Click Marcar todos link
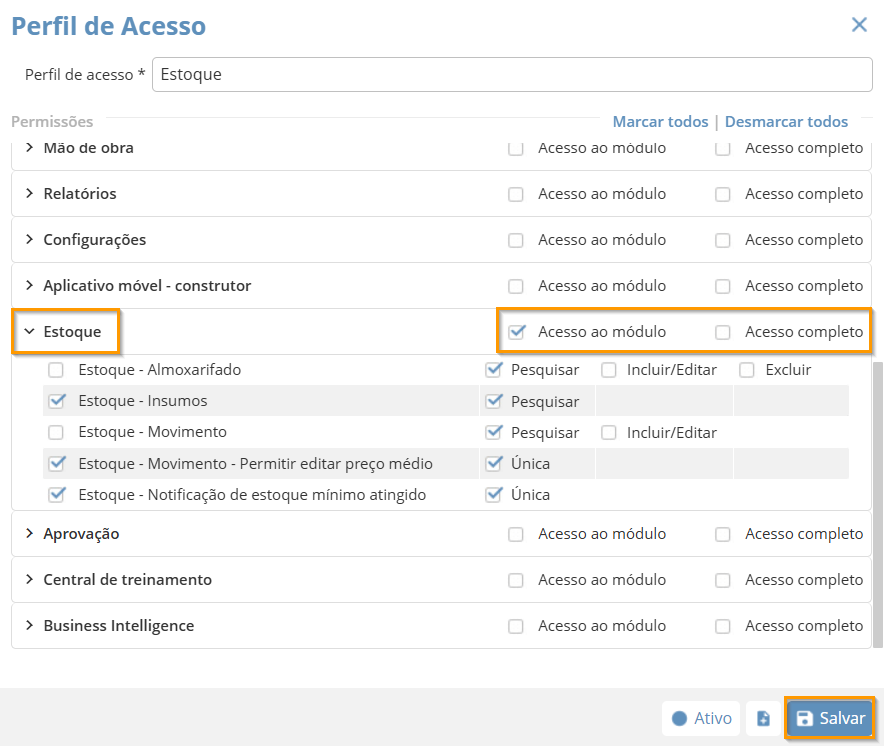This screenshot has height=746, width=884. click(x=660, y=122)
